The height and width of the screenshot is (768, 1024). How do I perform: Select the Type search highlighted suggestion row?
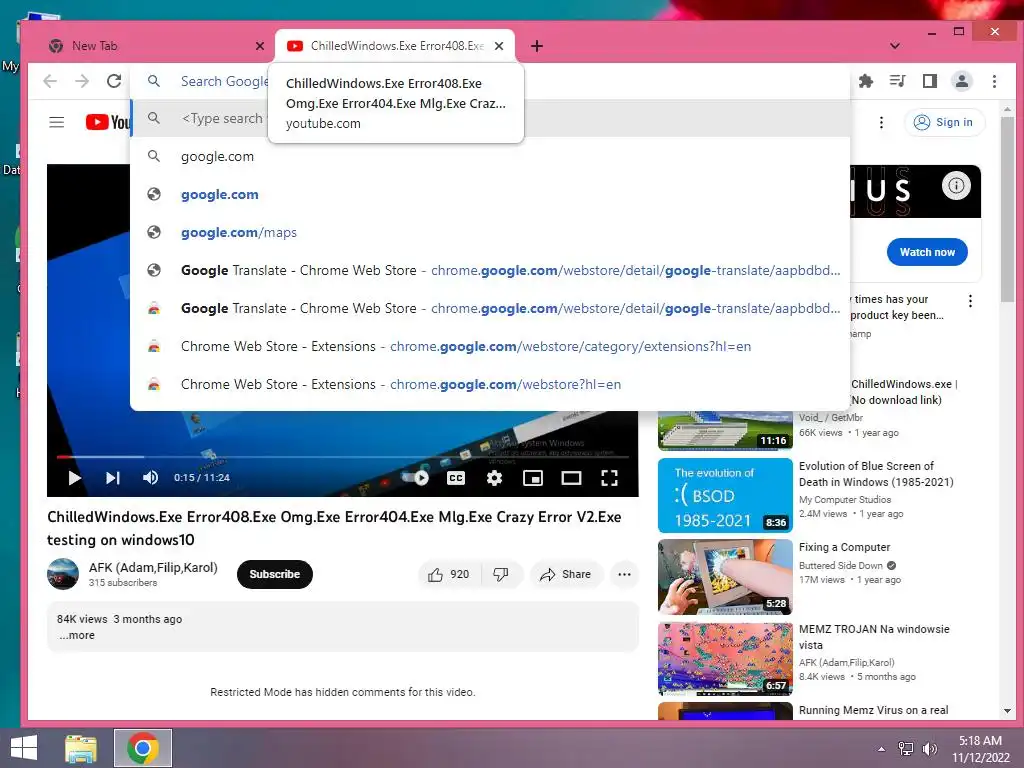click(x=490, y=118)
